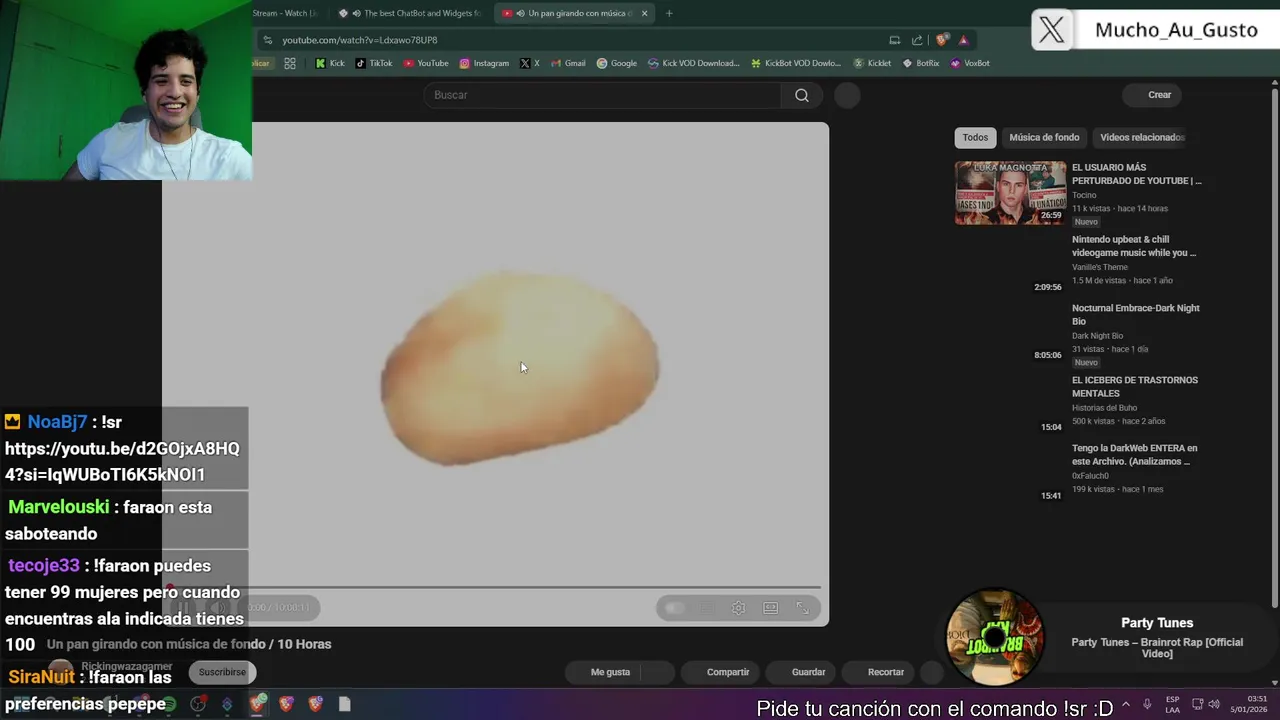Viewport: 1280px width, 720px height.
Task: Click the share page icon in address bar
Action: pos(917,40)
